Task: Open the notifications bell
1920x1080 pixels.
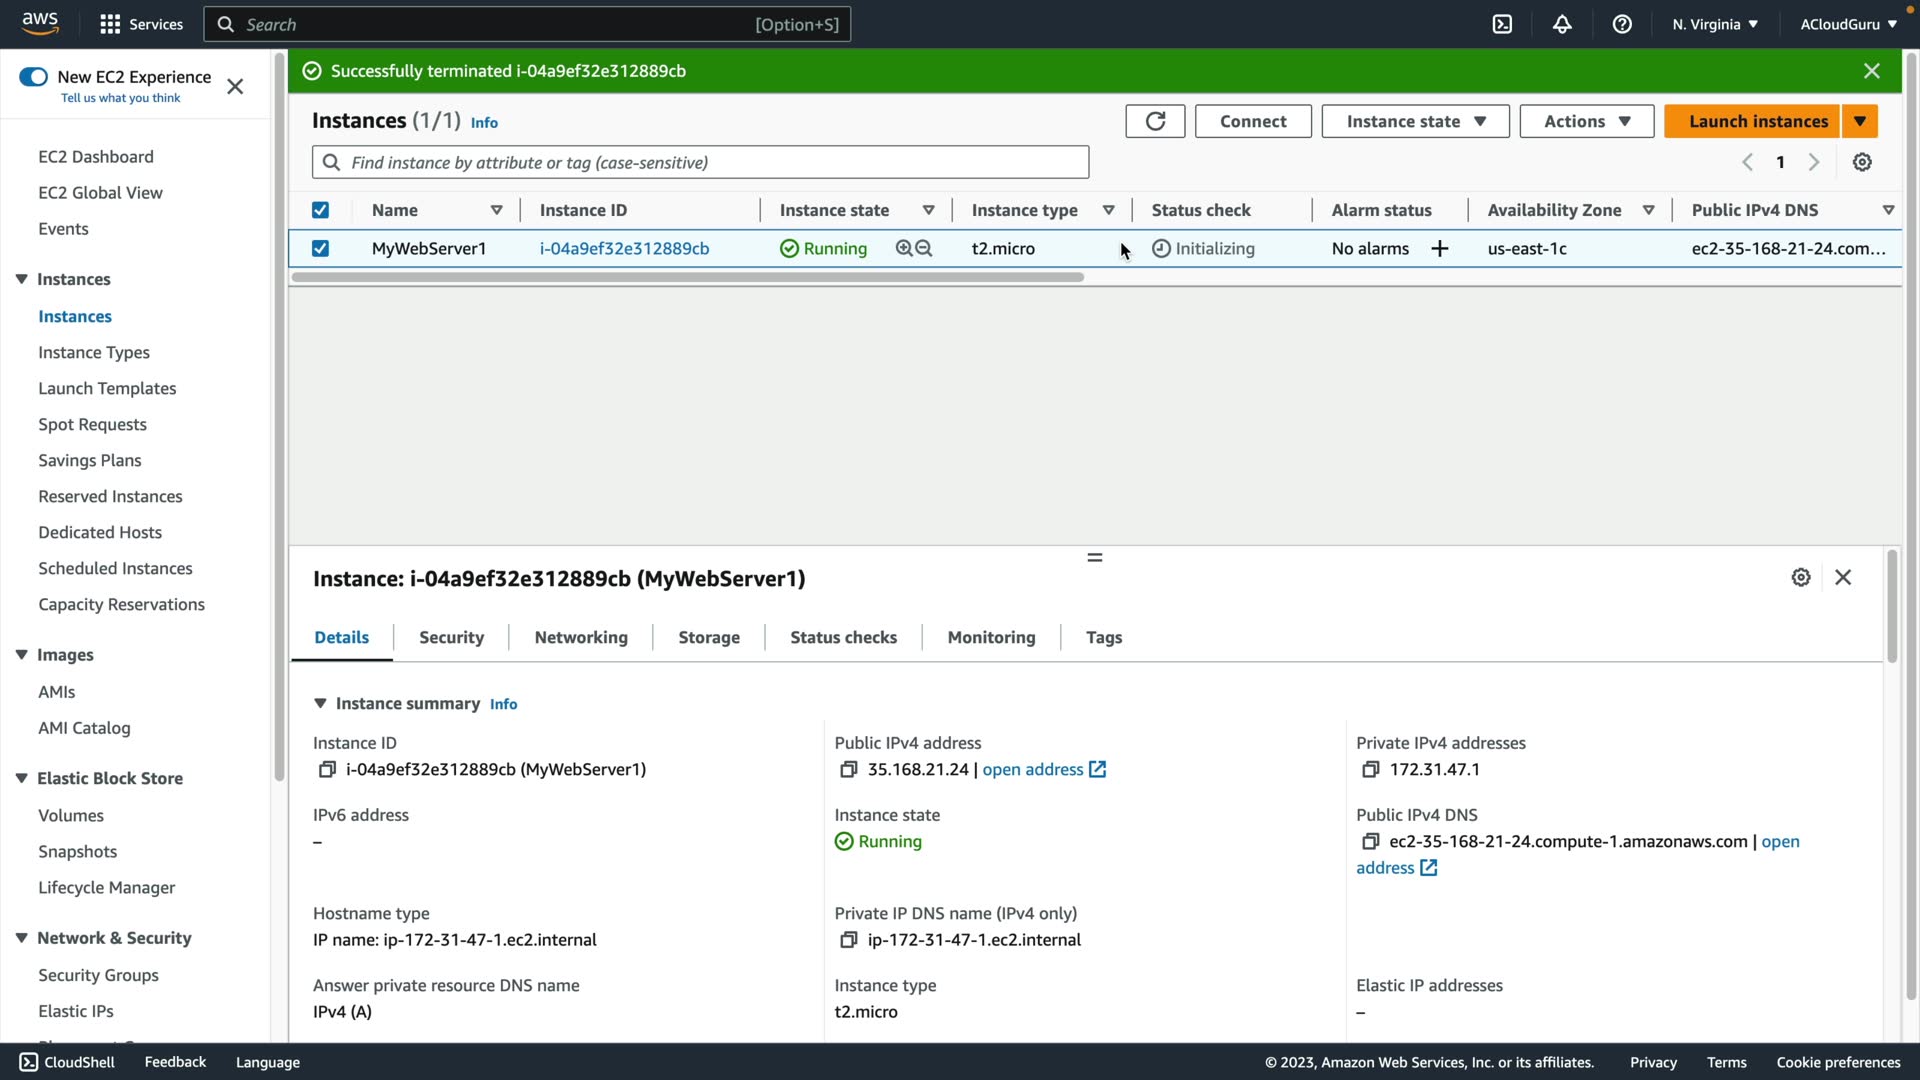Action: tap(1562, 24)
